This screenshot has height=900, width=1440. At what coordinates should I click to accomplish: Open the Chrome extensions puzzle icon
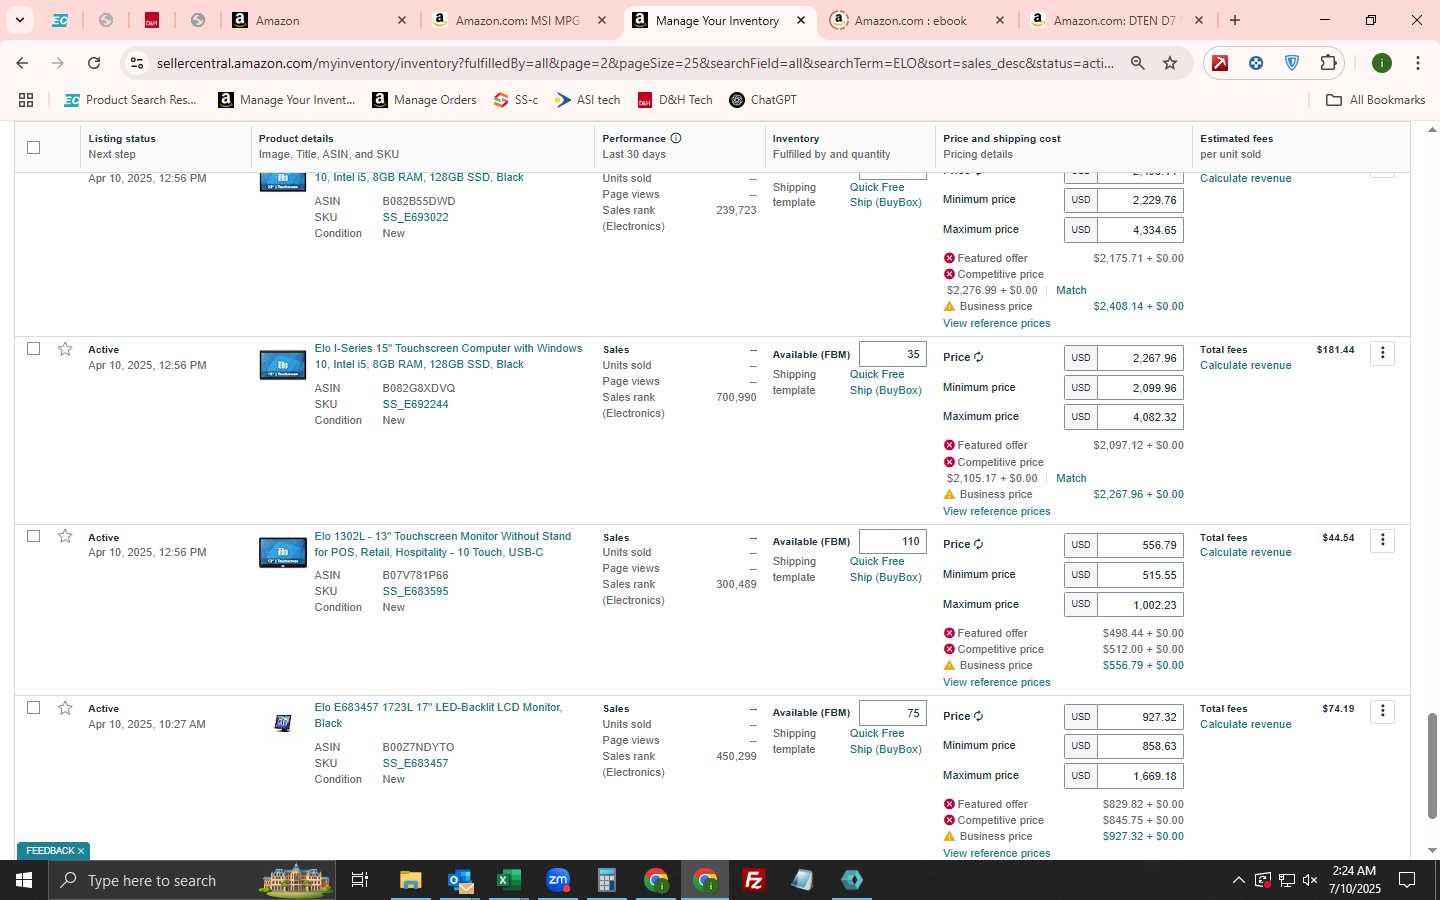pyautogui.click(x=1328, y=63)
